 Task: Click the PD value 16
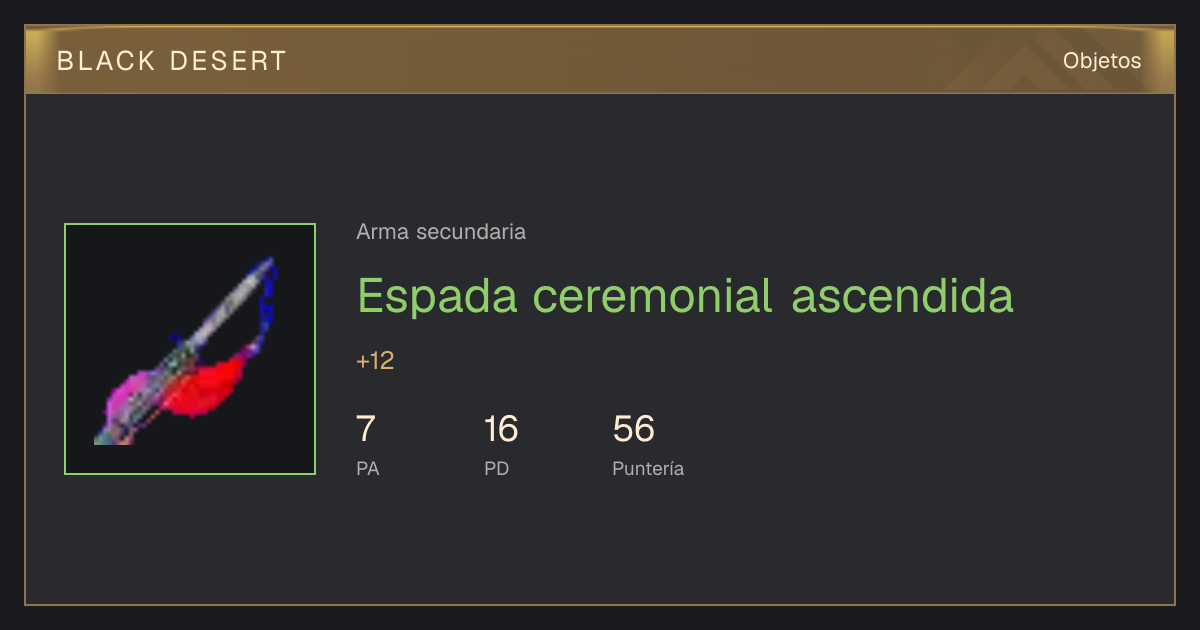[501, 429]
